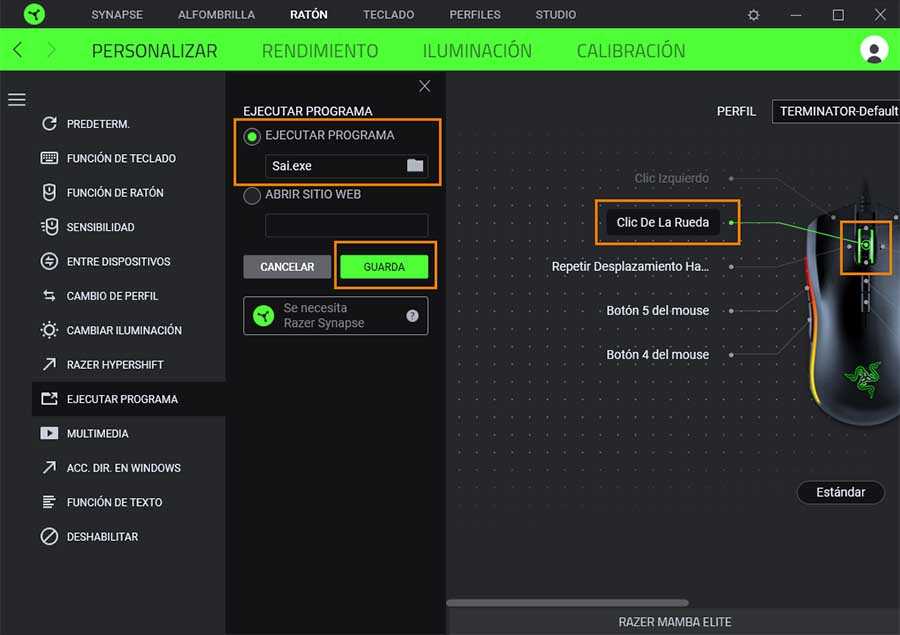Viewport: 900px width, 635px height.
Task: Click the horizontal scrollbar at the bottom
Action: [x=567, y=603]
